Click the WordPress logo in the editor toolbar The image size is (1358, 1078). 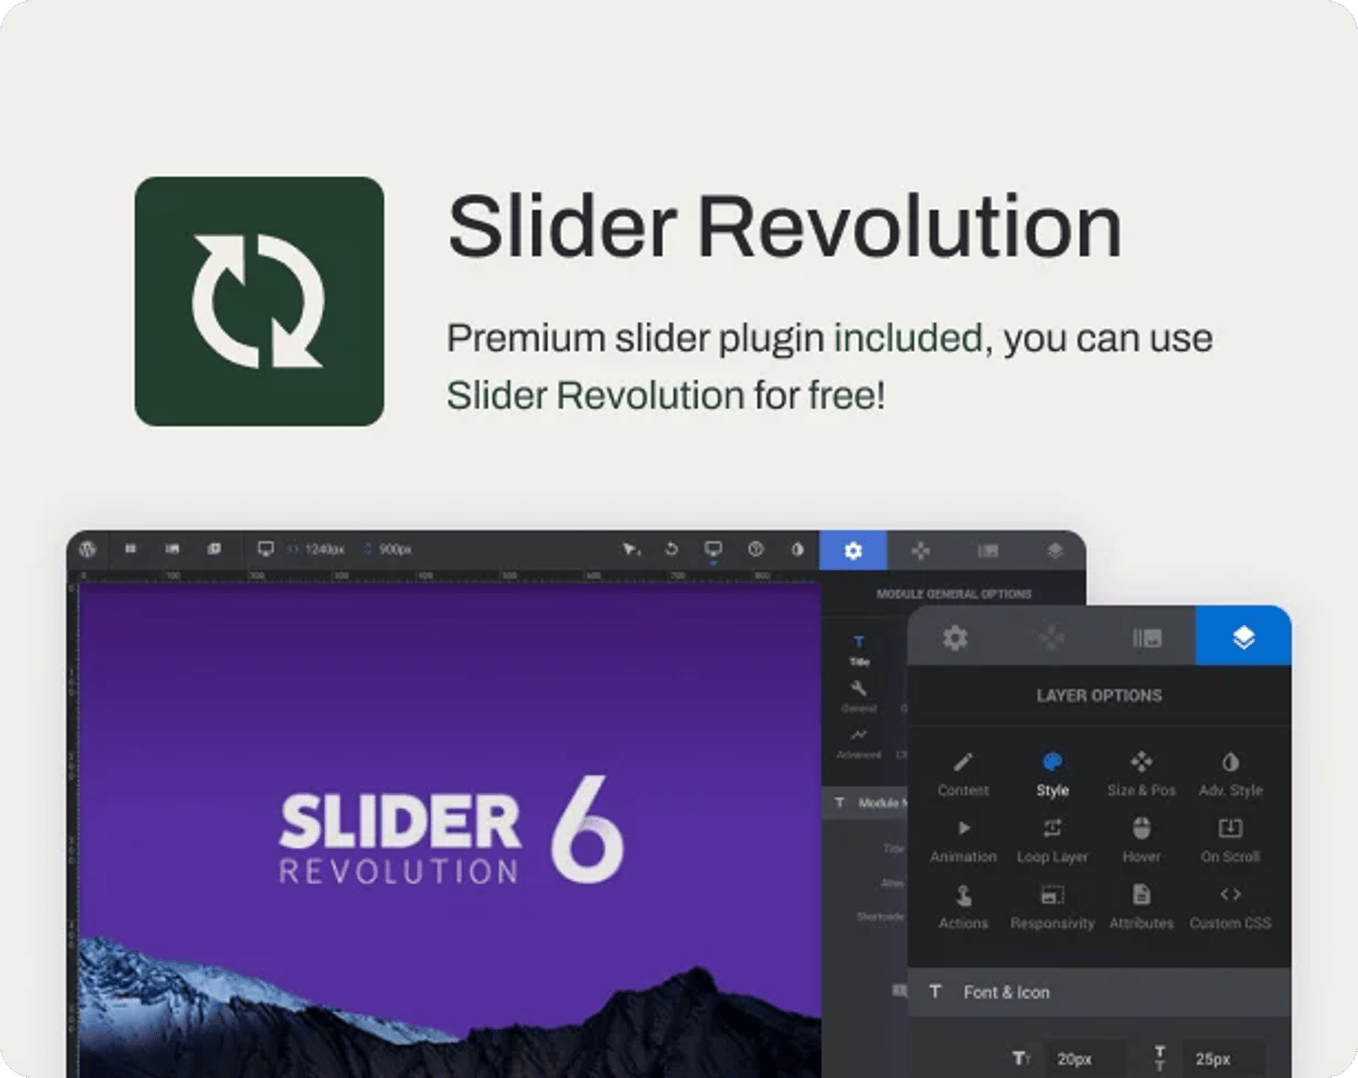pos(88,549)
